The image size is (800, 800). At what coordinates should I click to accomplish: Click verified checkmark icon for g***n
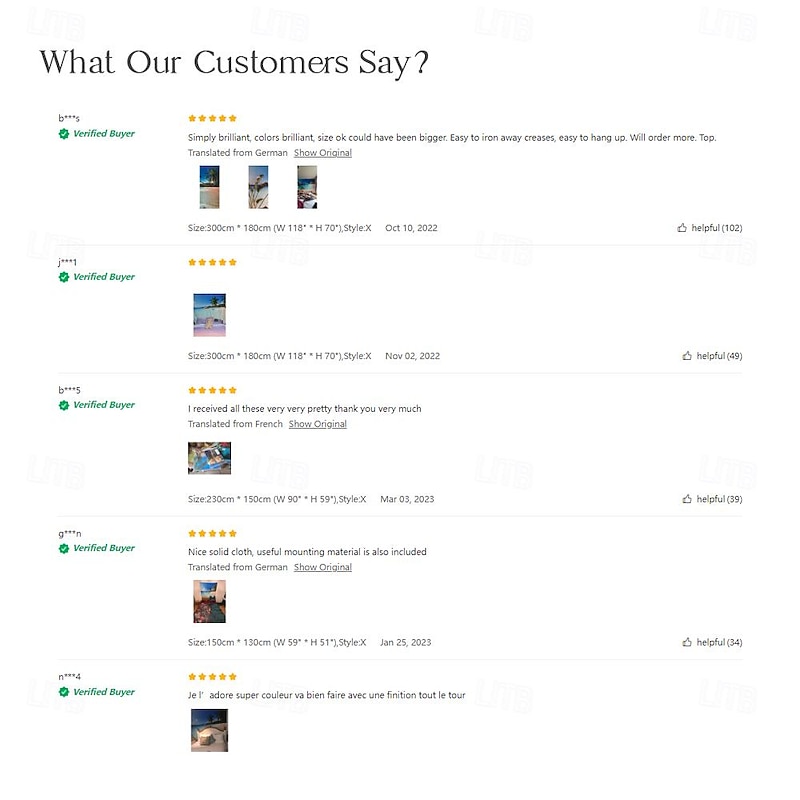click(x=64, y=548)
